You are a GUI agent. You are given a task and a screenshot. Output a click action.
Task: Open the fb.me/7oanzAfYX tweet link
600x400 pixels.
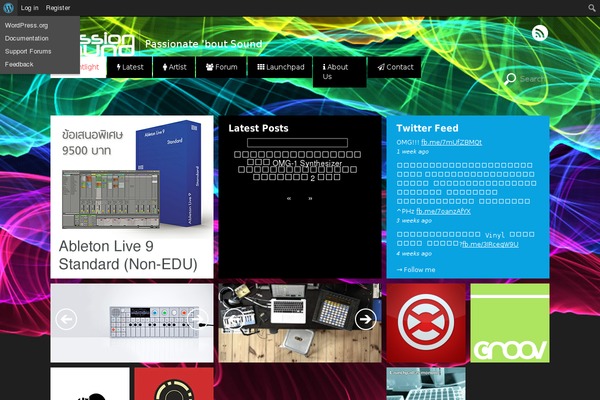tap(443, 211)
